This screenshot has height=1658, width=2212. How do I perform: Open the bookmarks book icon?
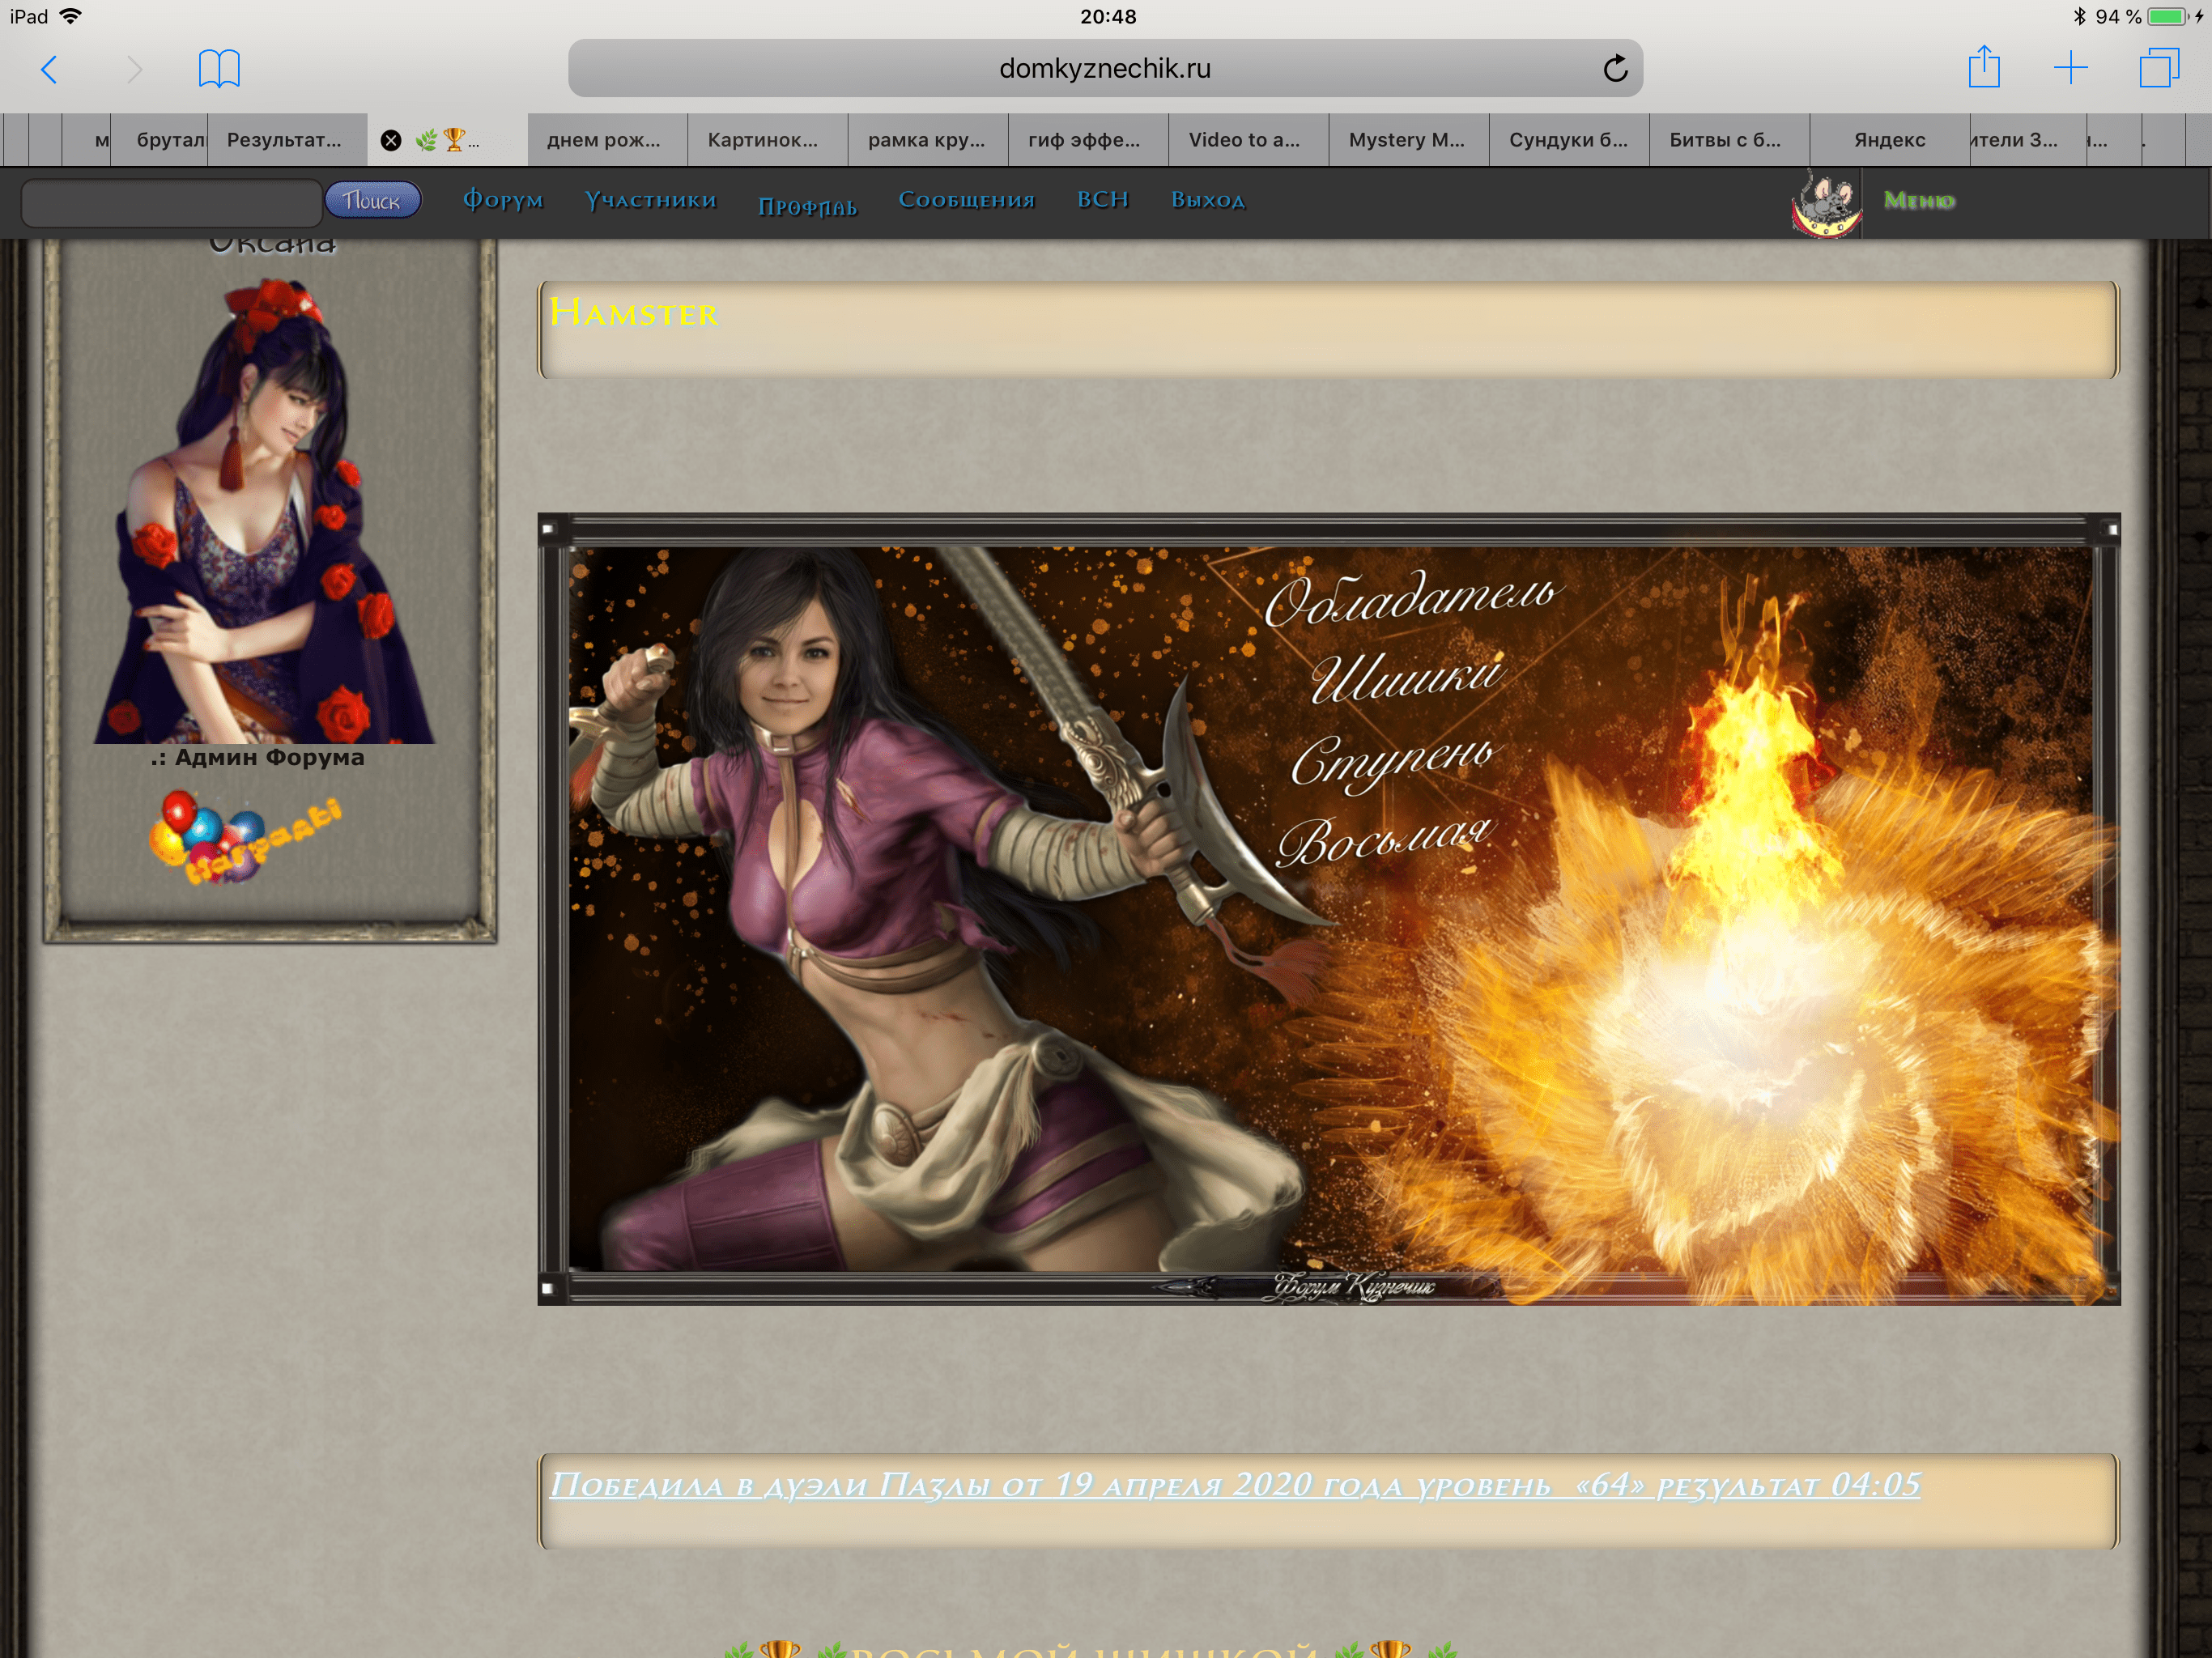coord(219,69)
